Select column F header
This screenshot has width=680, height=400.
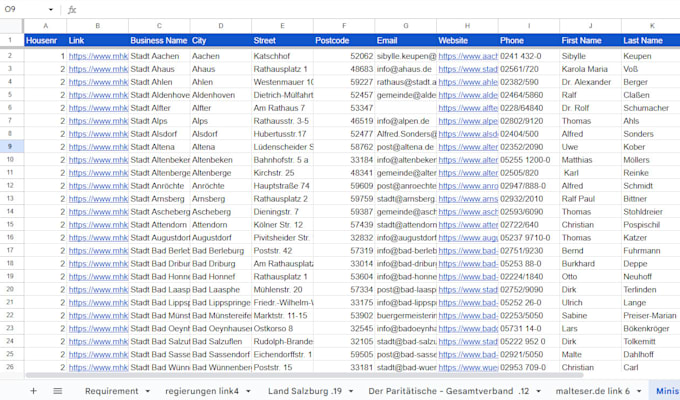pyautogui.click(x=344, y=26)
